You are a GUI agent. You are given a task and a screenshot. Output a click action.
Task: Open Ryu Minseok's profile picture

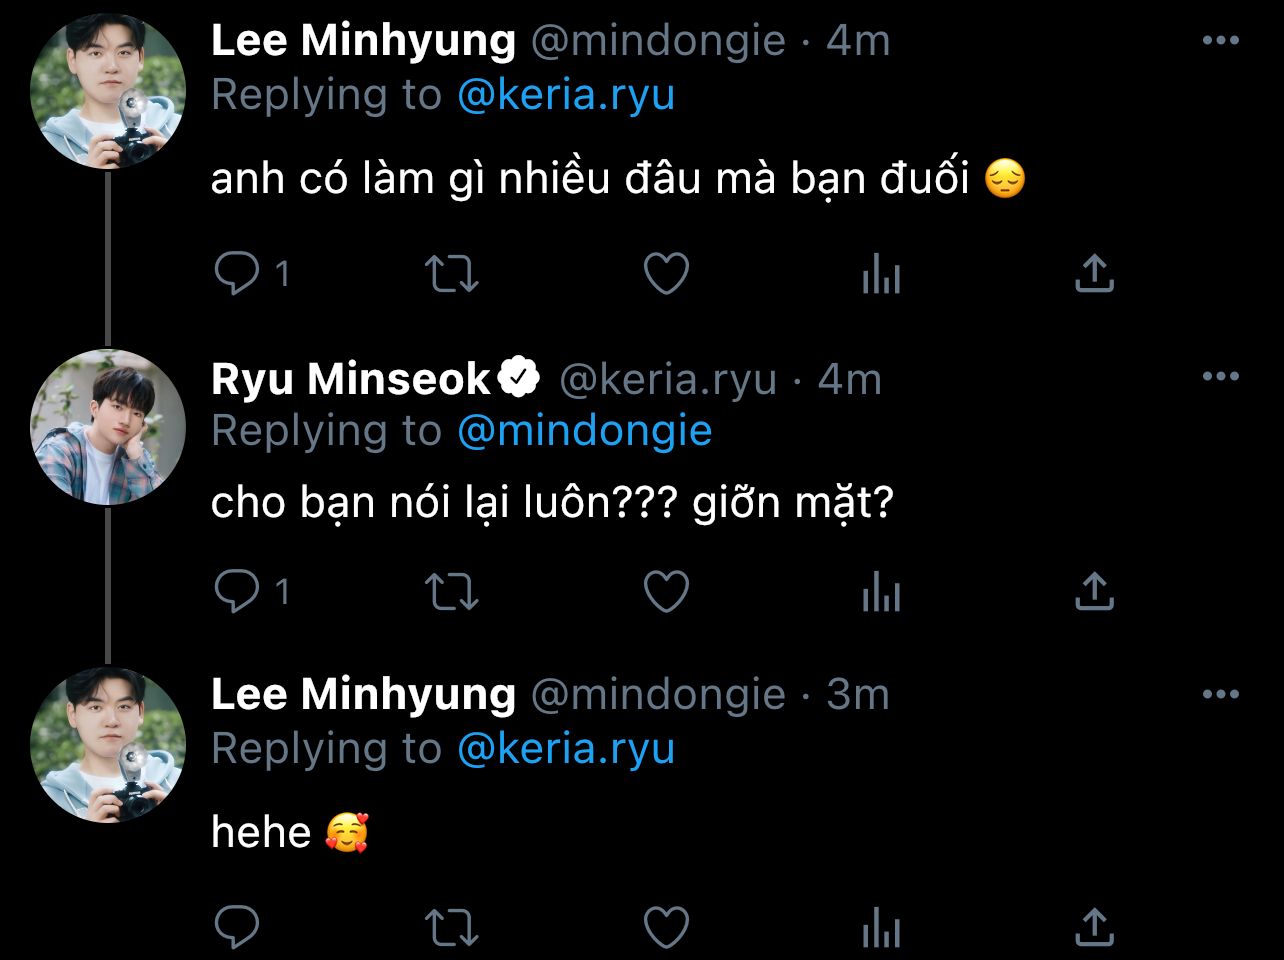107,427
